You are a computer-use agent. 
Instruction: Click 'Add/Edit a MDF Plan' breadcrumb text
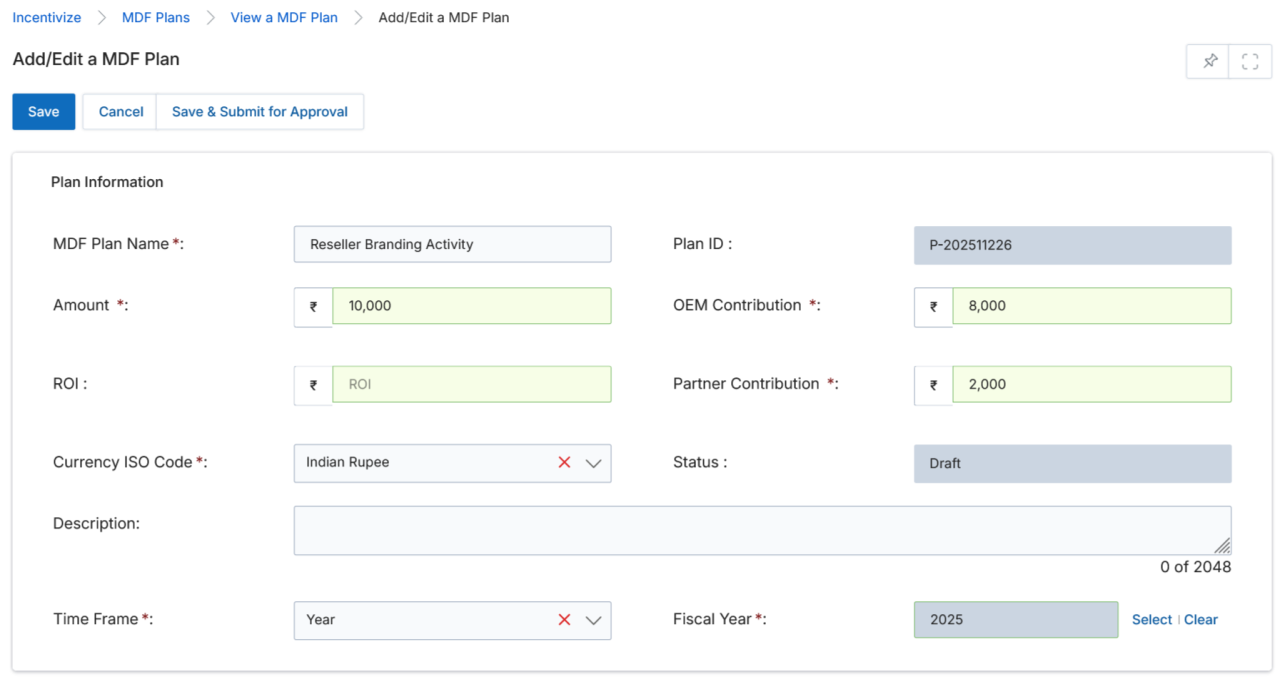pyautogui.click(x=444, y=17)
